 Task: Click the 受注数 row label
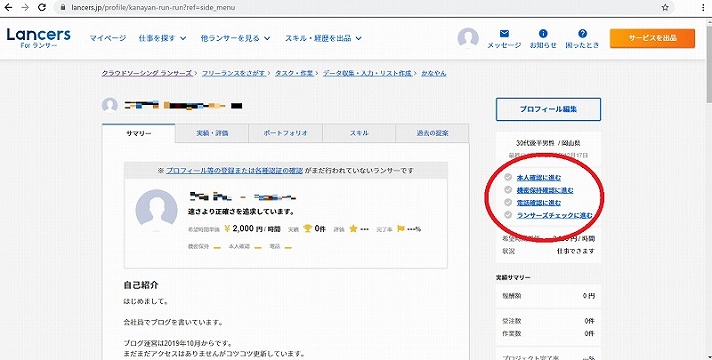(512, 321)
